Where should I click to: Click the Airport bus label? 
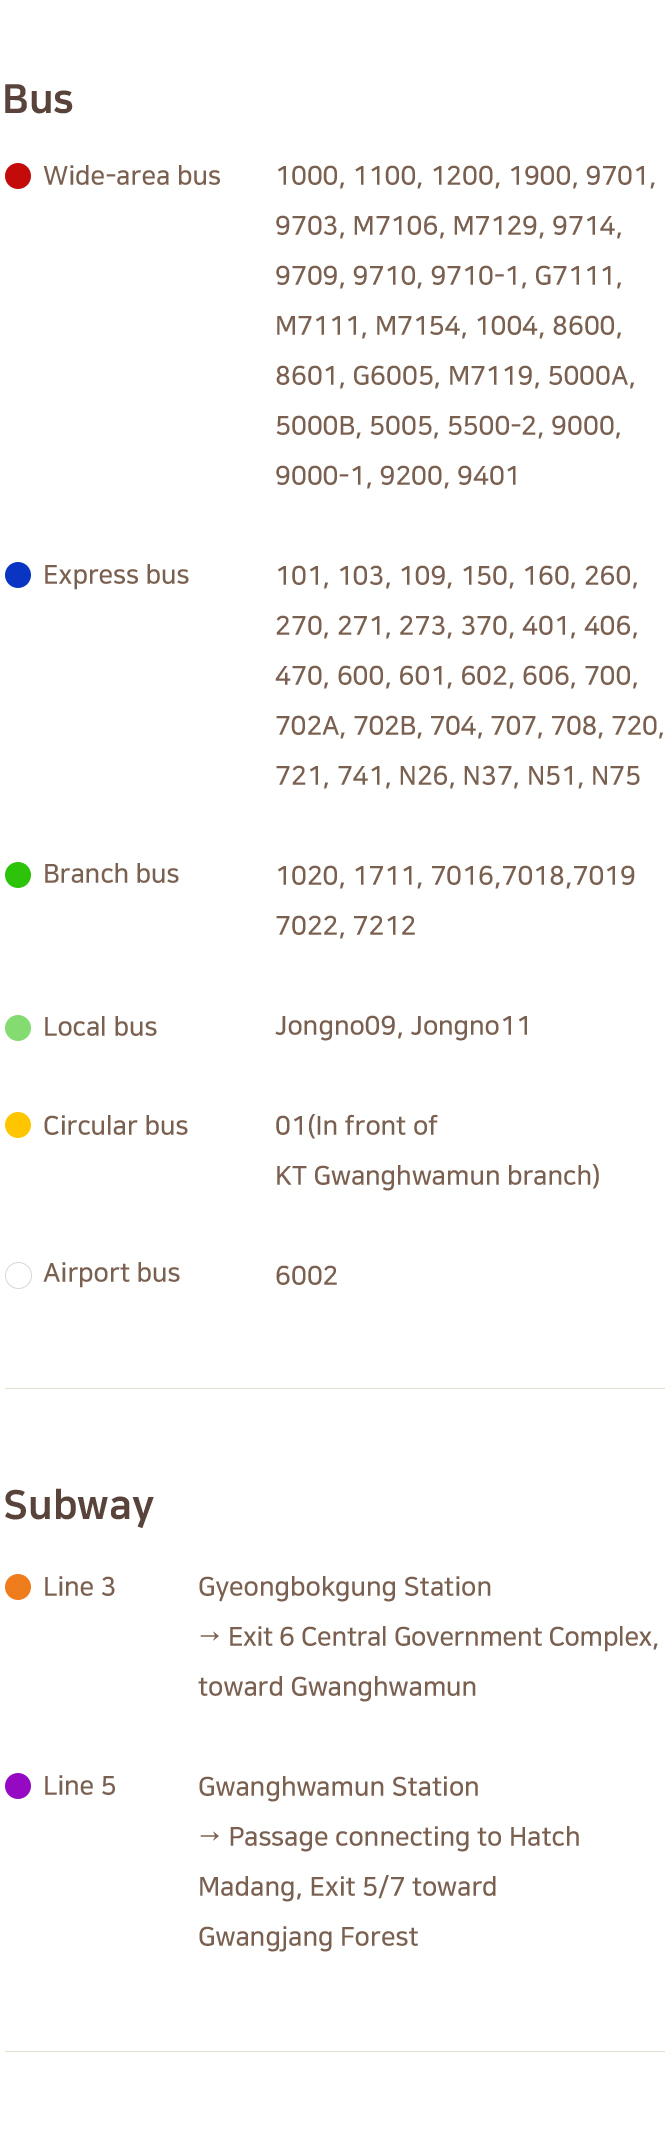(x=111, y=1273)
